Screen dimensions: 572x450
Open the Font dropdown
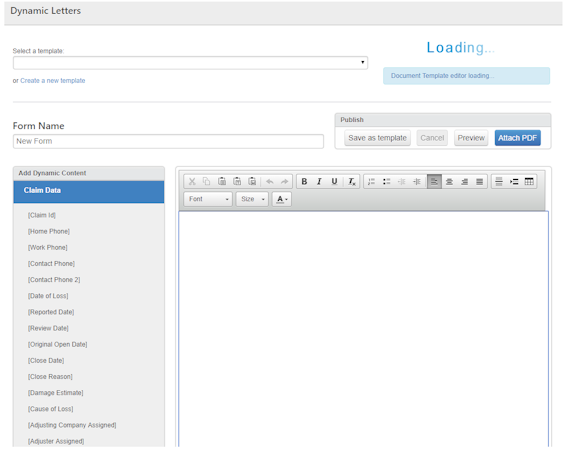coord(208,199)
